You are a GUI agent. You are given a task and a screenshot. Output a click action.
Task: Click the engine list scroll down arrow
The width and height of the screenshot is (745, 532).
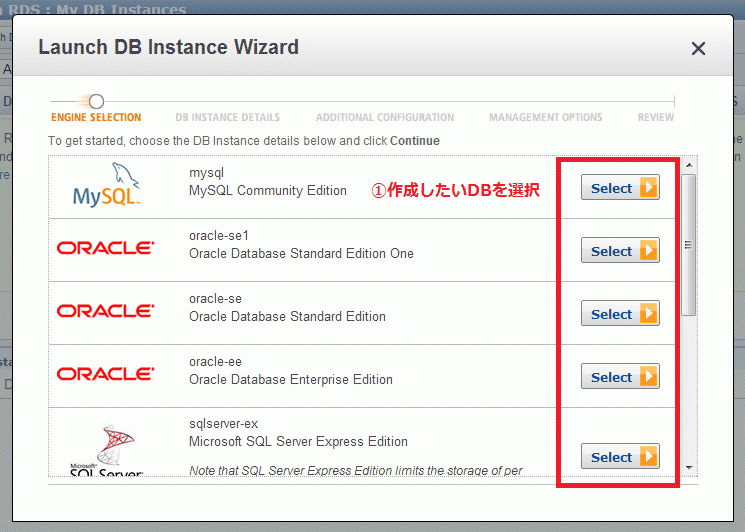689,468
